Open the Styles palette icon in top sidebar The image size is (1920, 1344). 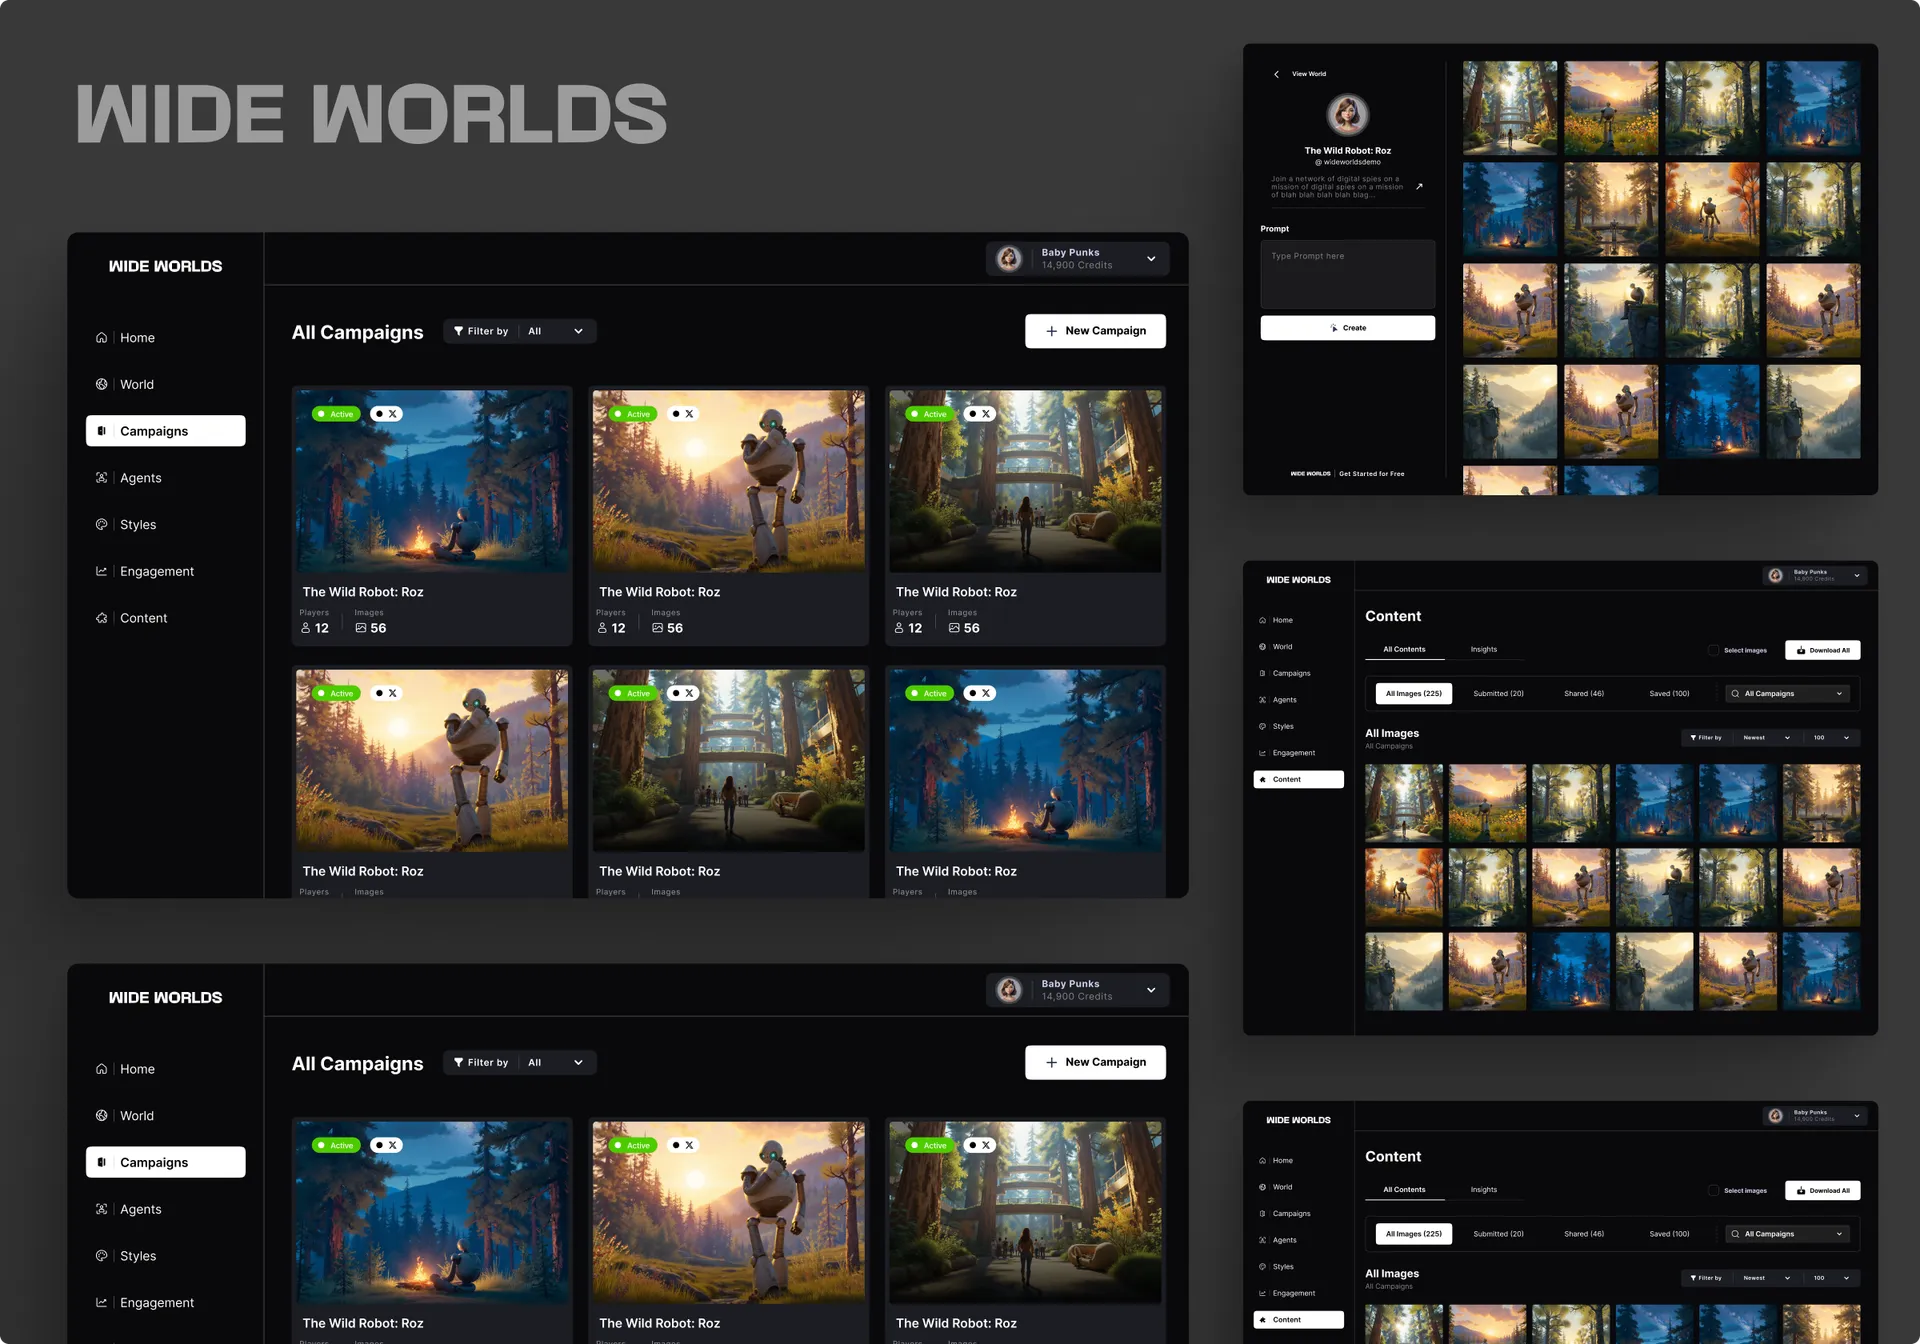(x=101, y=524)
